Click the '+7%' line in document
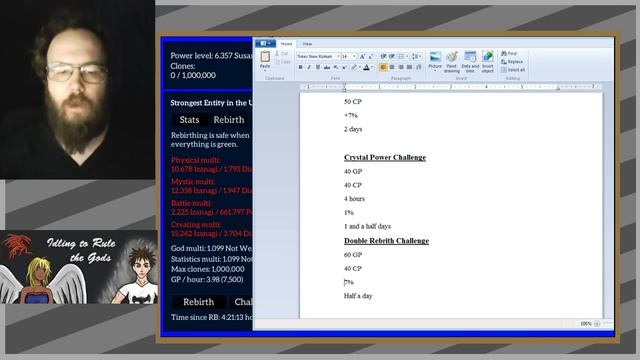640x360 pixels. click(x=351, y=116)
